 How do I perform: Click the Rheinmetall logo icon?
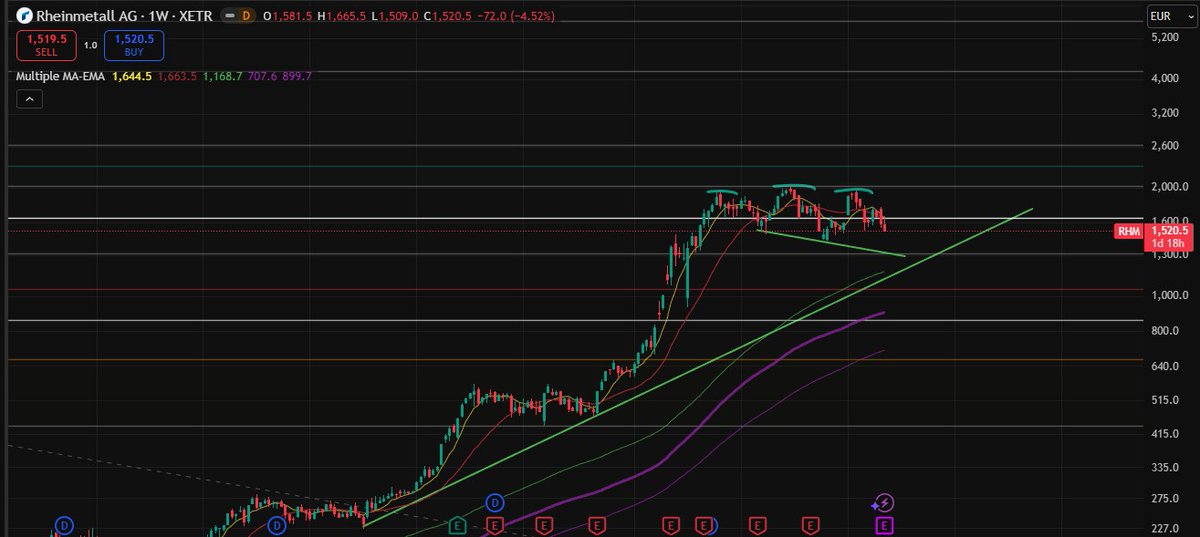[x=24, y=17]
